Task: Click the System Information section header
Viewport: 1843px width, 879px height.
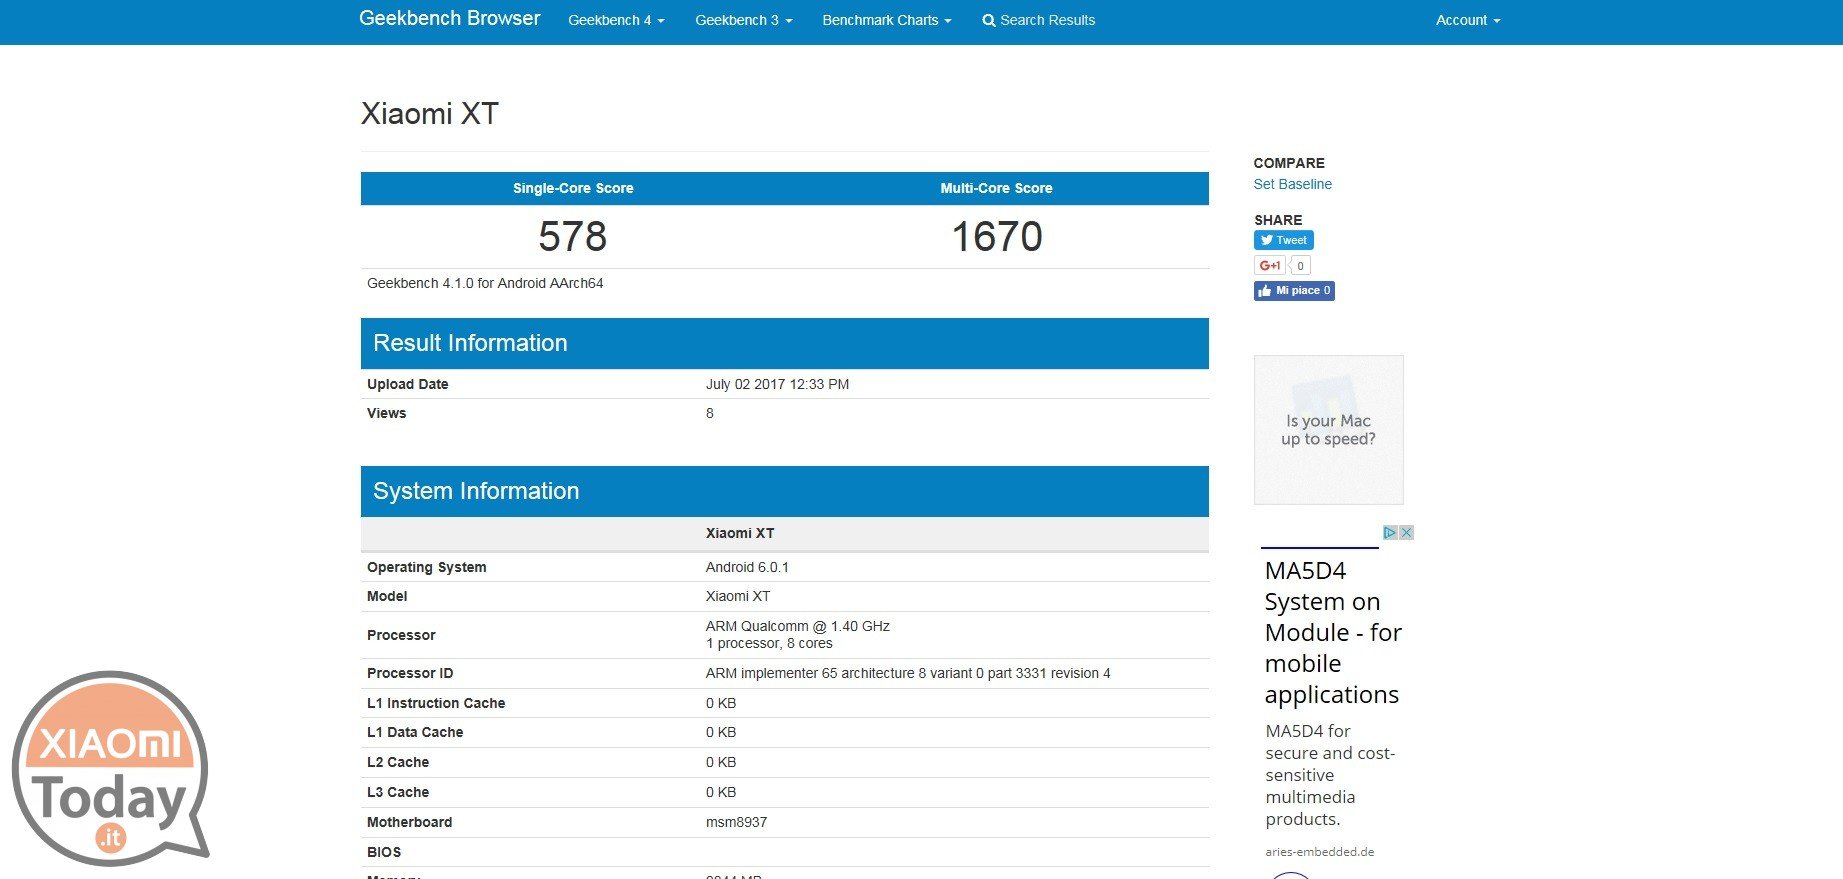Action: [x=785, y=491]
